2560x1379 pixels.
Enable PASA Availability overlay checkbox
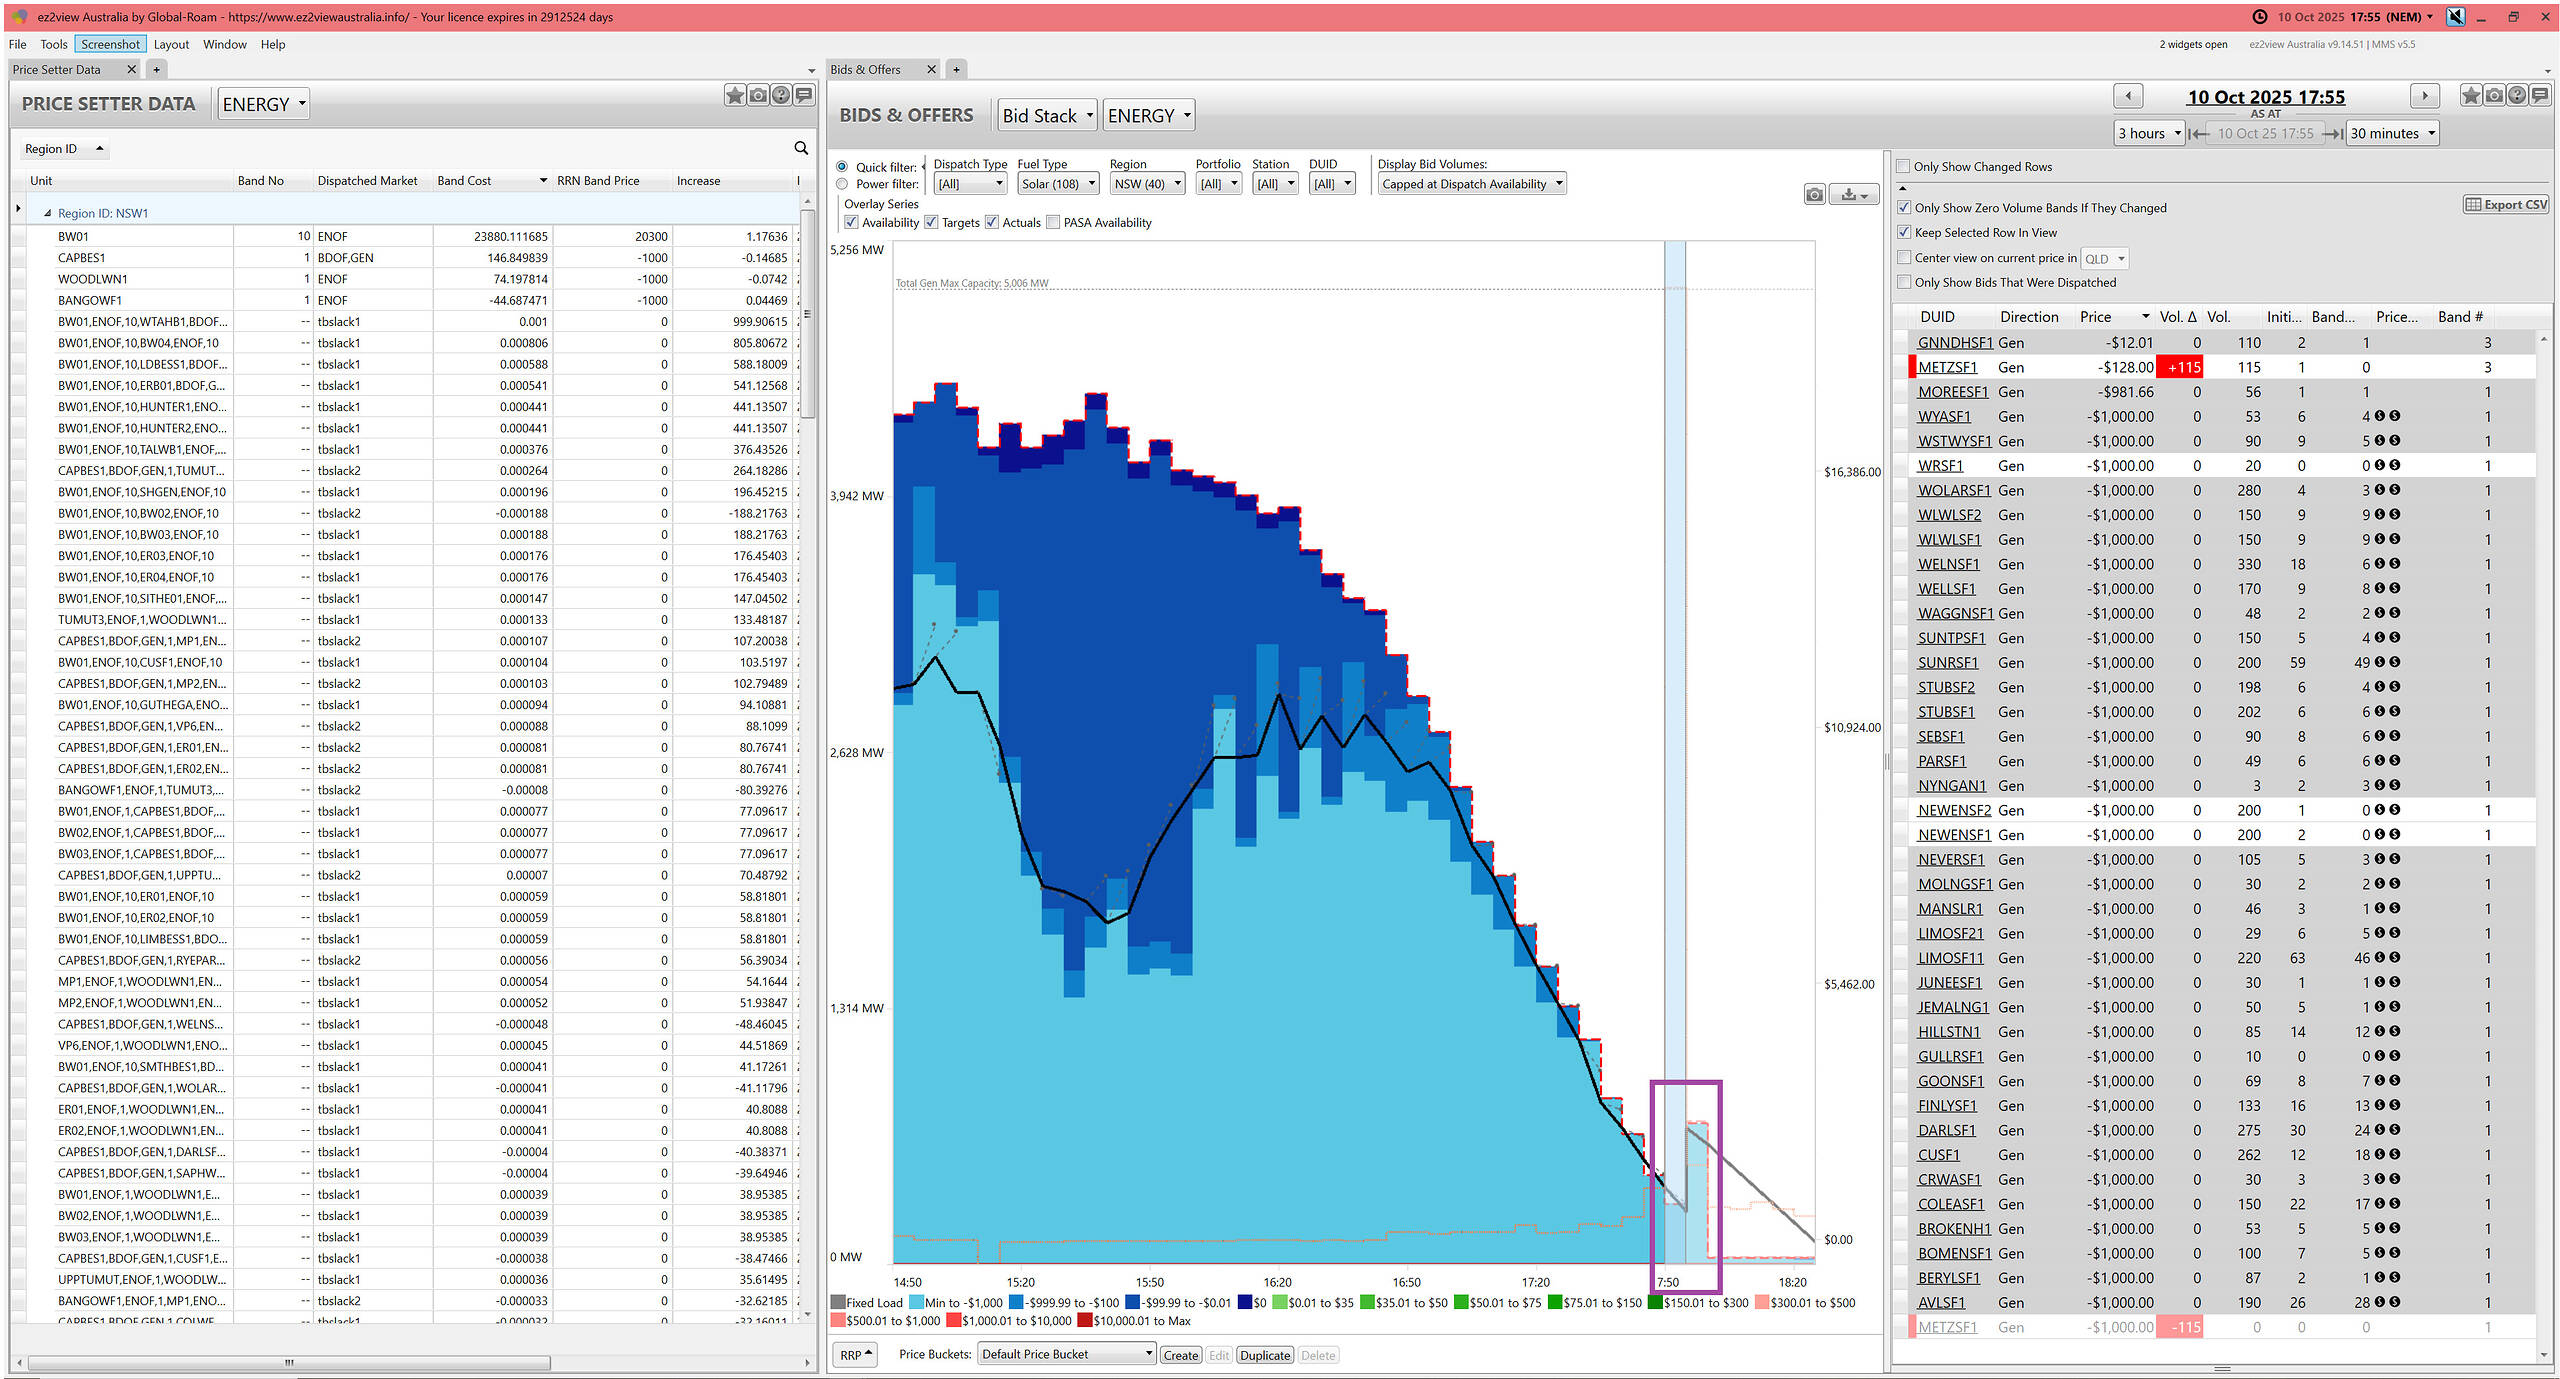[1053, 223]
